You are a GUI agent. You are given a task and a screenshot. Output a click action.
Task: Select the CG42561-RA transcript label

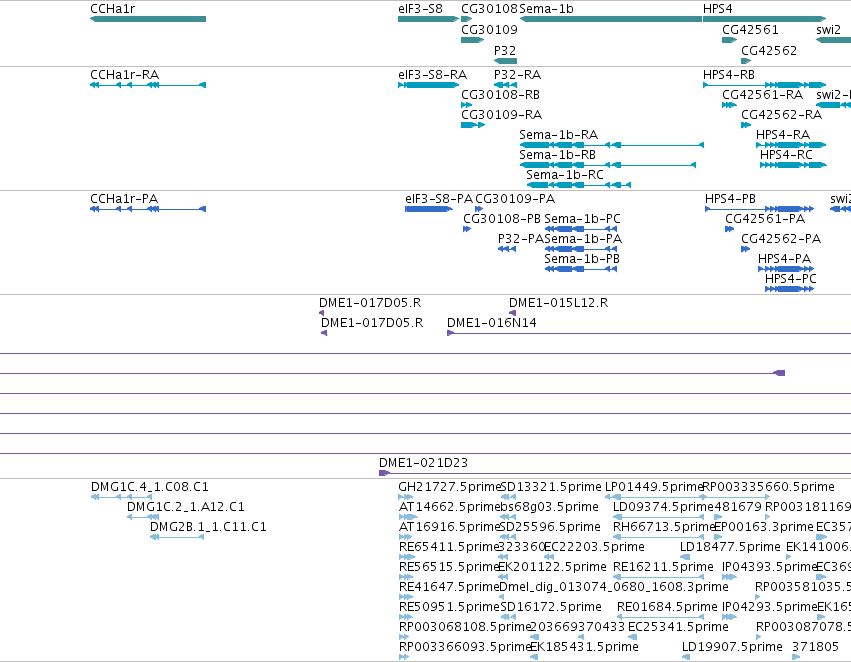[x=763, y=94]
